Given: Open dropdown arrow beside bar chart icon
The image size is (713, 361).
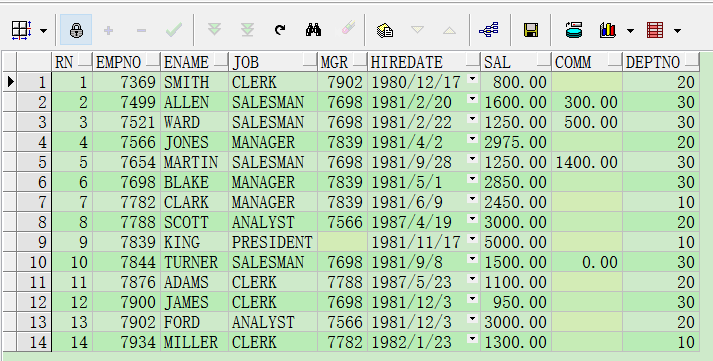Looking at the screenshot, I should [630, 31].
